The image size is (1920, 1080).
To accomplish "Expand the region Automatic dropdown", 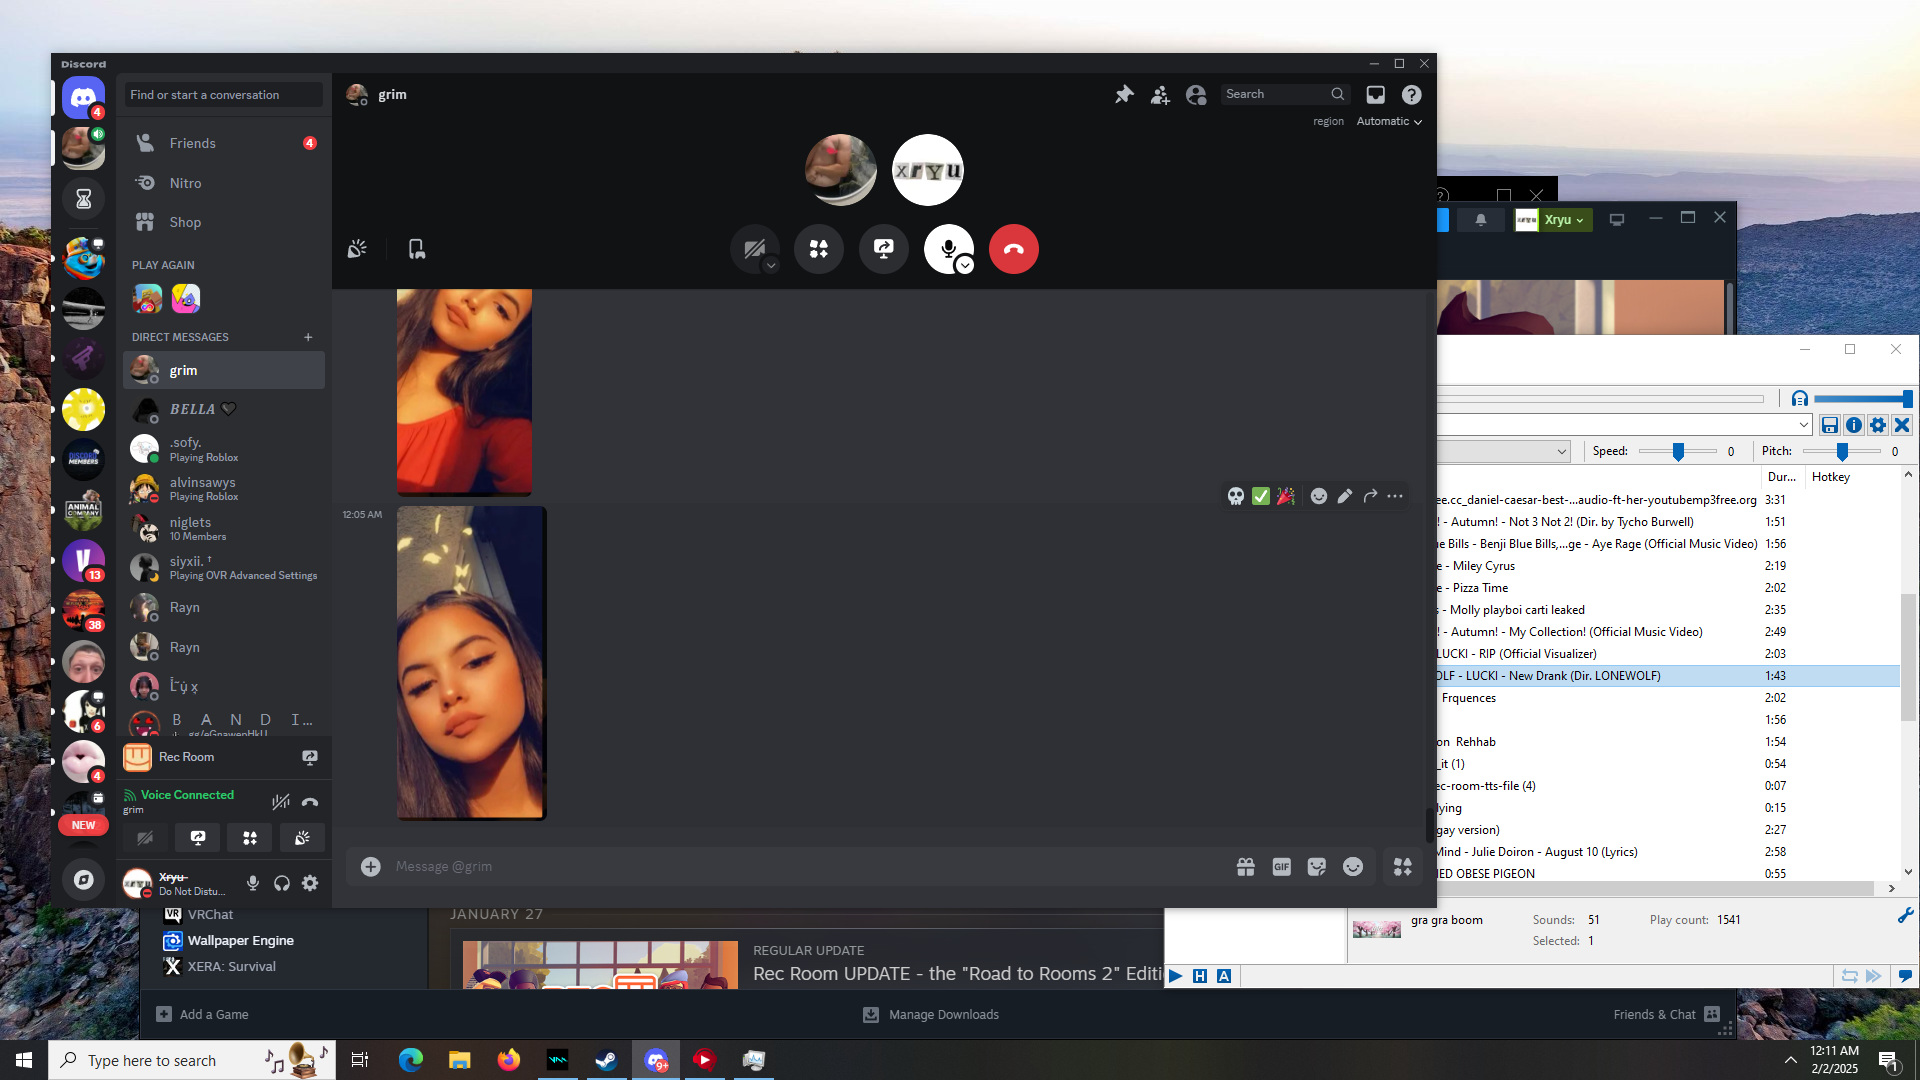I will point(1389,121).
